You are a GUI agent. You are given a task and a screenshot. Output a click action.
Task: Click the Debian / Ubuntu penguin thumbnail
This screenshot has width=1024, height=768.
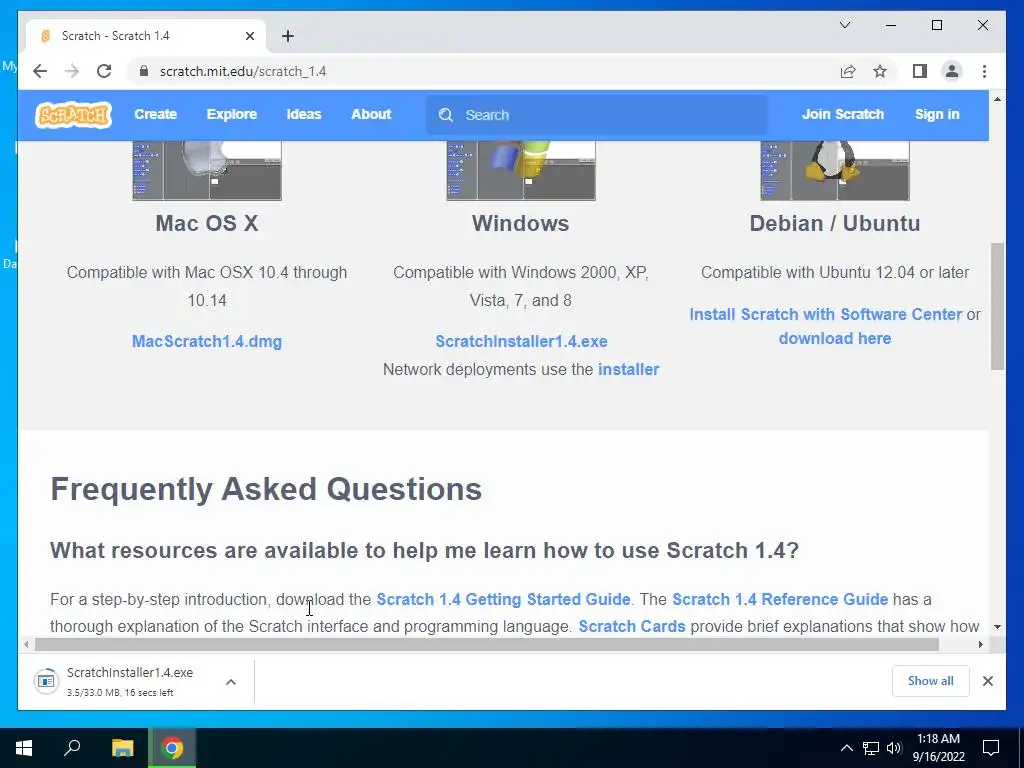pyautogui.click(x=835, y=170)
